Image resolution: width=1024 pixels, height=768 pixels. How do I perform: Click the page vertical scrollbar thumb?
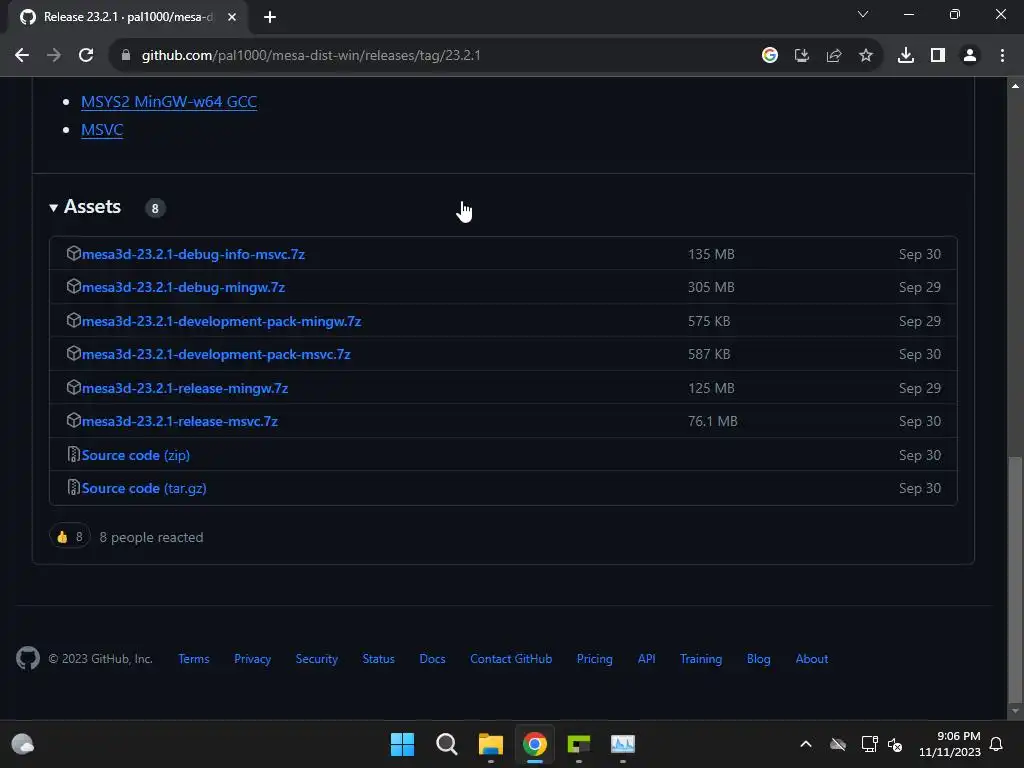pyautogui.click(x=1015, y=578)
